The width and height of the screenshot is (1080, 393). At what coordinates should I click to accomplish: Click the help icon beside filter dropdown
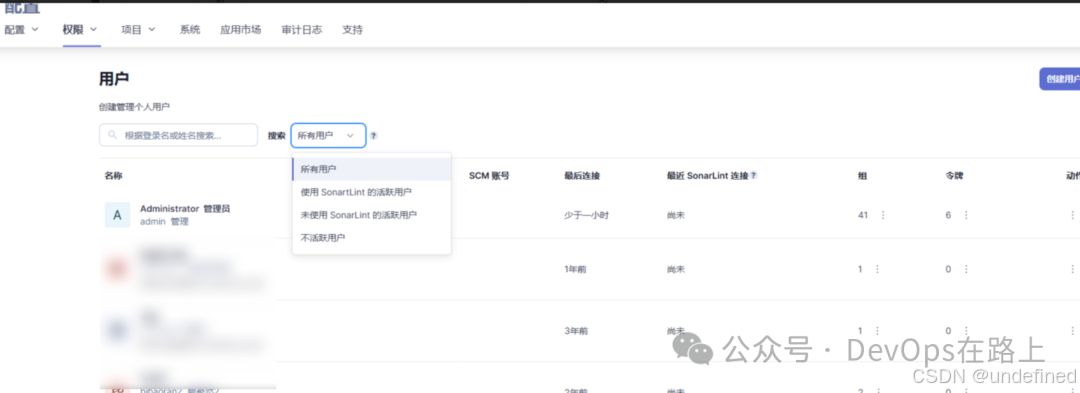373,136
